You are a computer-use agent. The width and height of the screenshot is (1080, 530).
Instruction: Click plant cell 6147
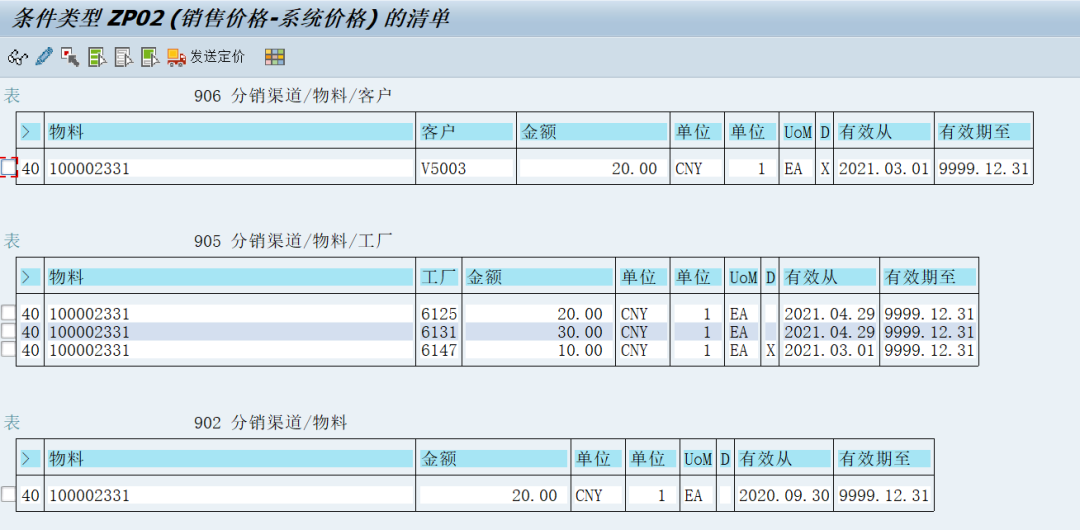click(439, 350)
